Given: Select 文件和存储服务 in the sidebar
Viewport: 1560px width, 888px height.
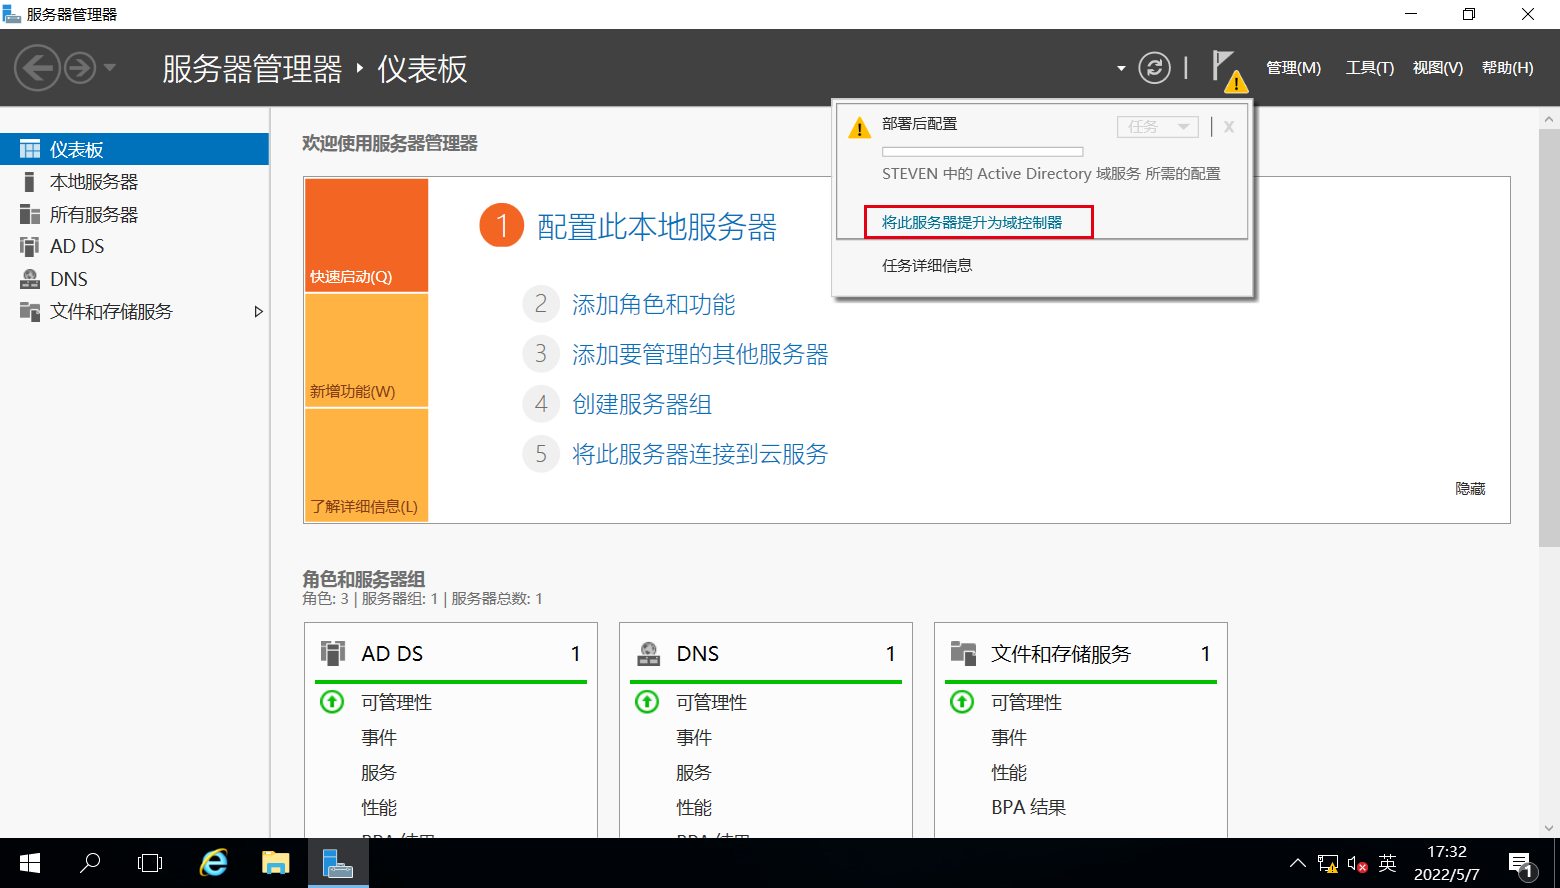Looking at the screenshot, I should [134, 311].
